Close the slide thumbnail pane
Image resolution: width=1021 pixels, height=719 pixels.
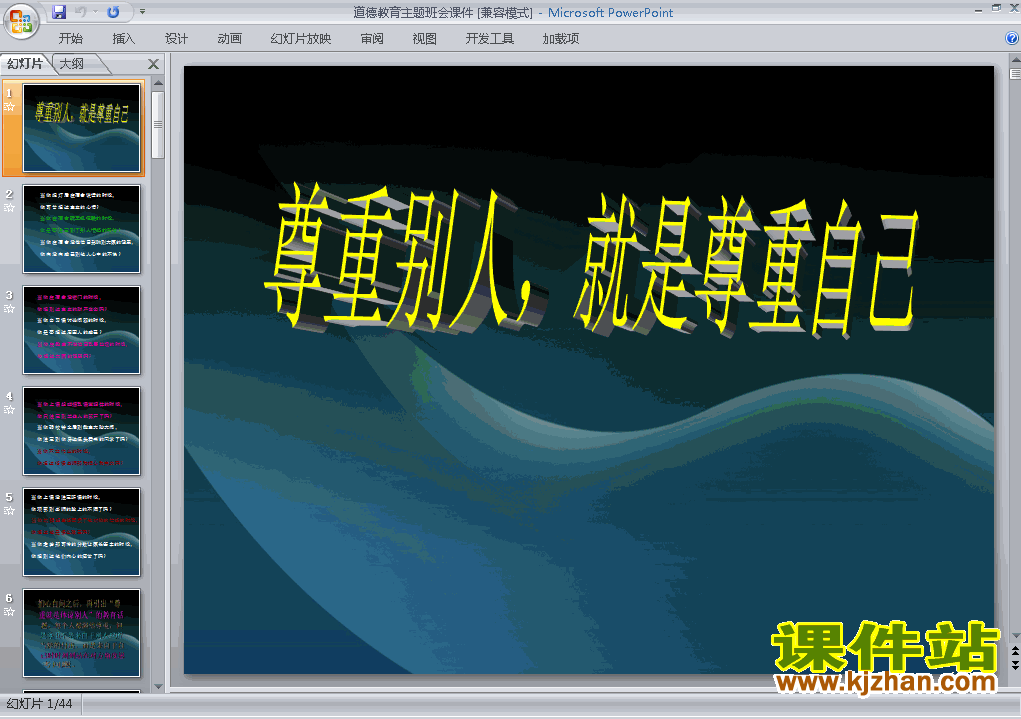tap(154, 64)
